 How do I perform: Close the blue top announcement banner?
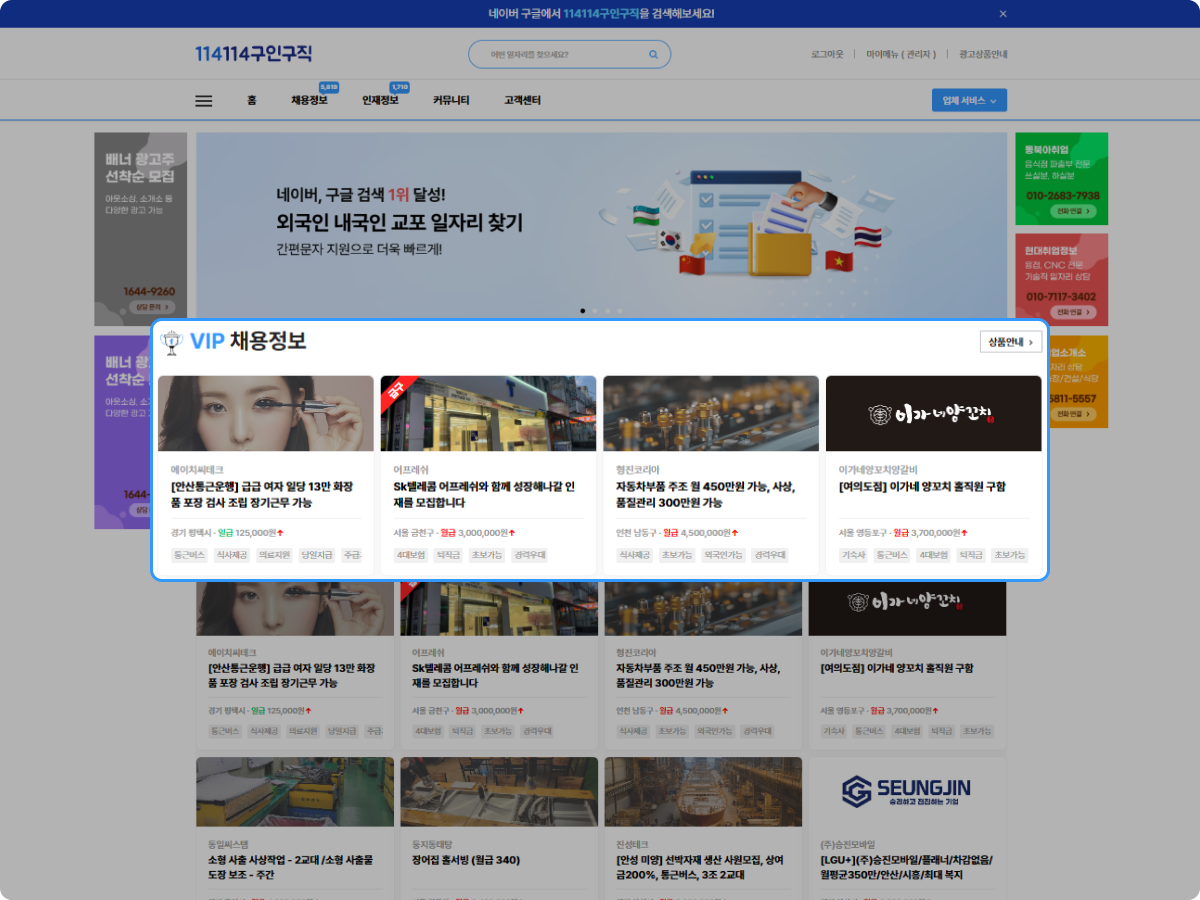[1003, 14]
